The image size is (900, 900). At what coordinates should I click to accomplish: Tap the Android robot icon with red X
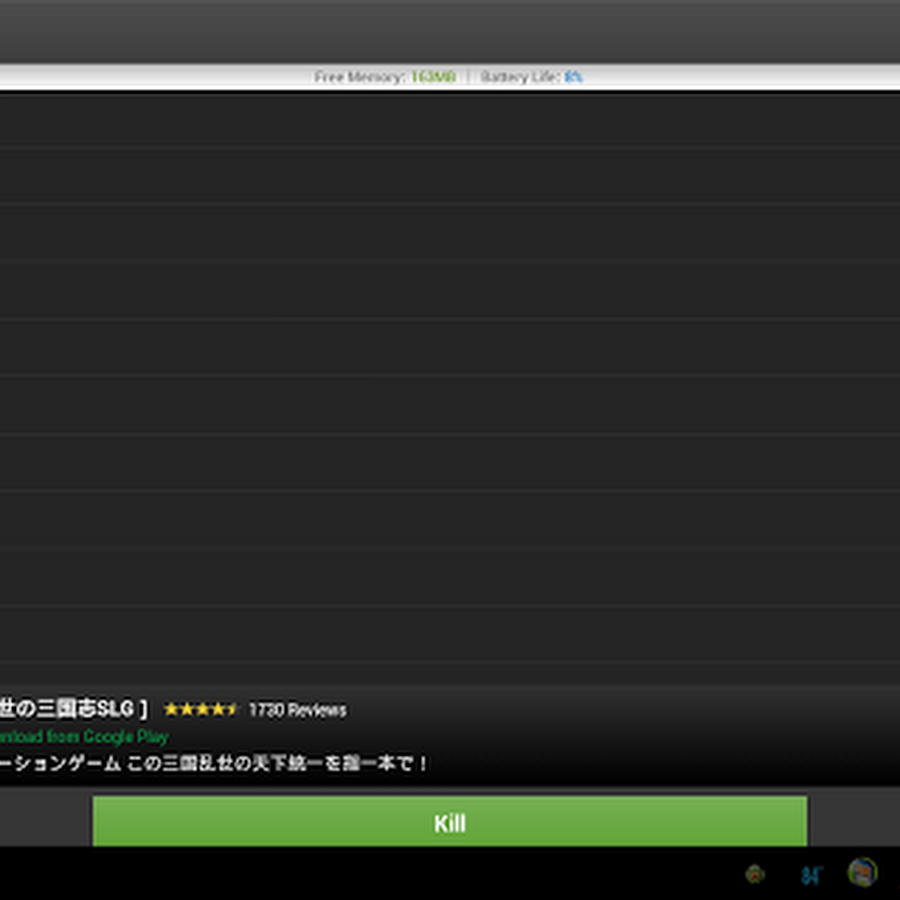pos(755,874)
